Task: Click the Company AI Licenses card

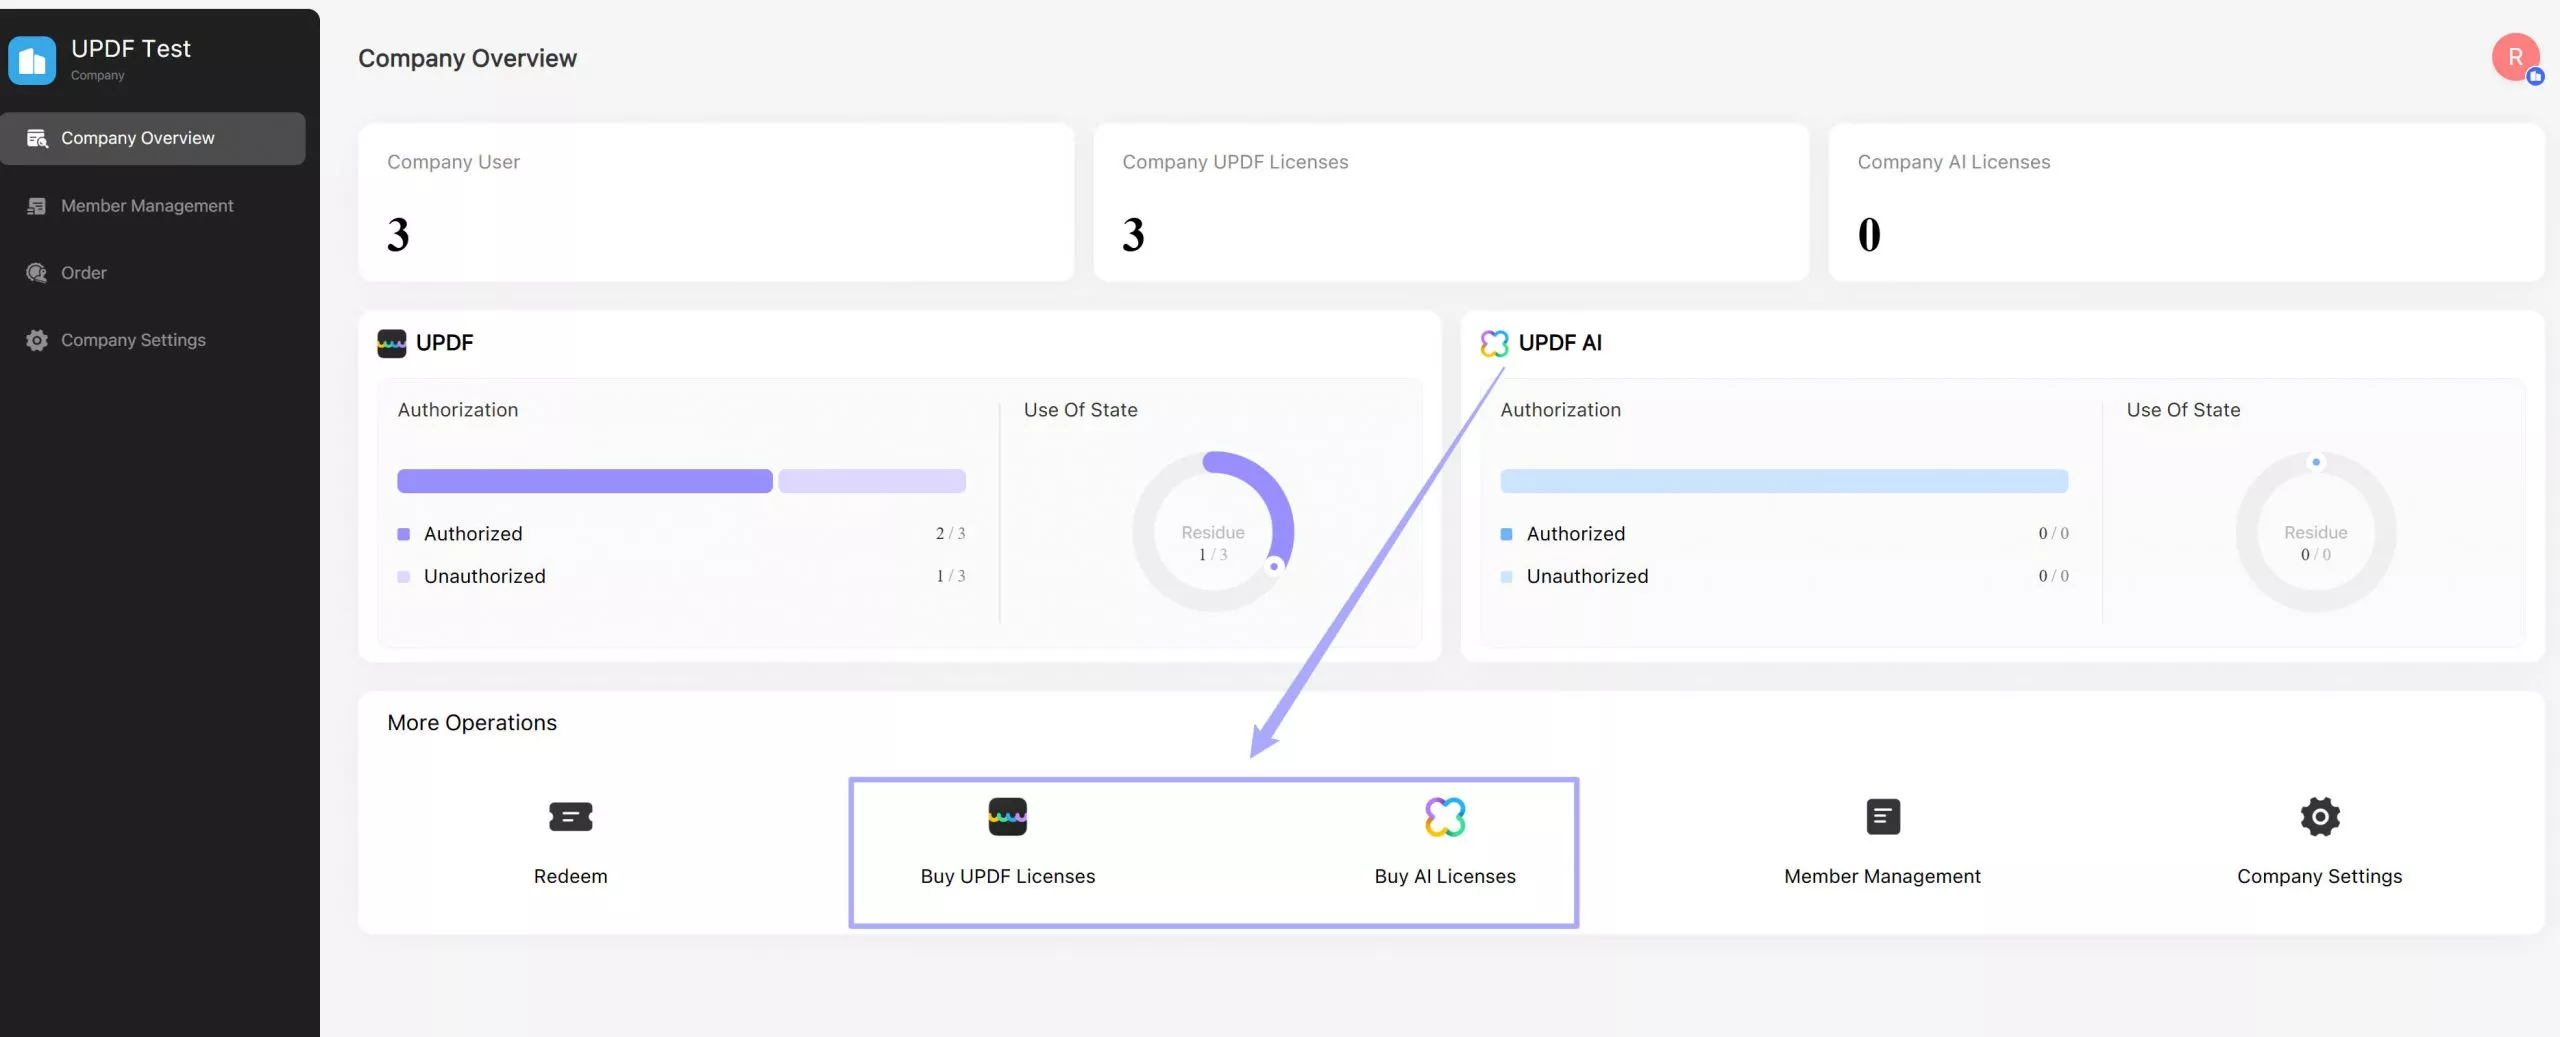Action: click(x=2186, y=202)
